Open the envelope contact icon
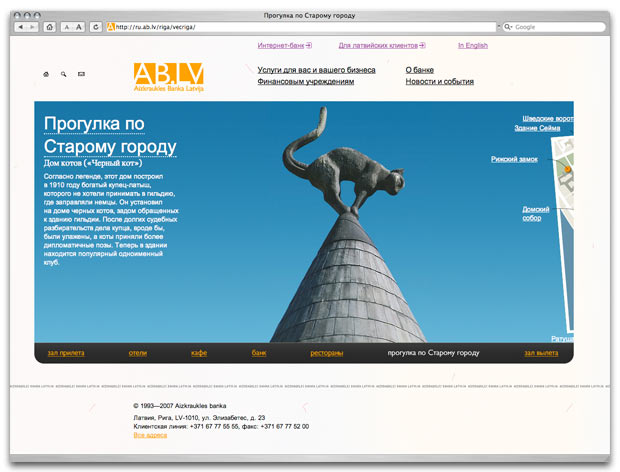620x472 pixels. click(x=81, y=75)
